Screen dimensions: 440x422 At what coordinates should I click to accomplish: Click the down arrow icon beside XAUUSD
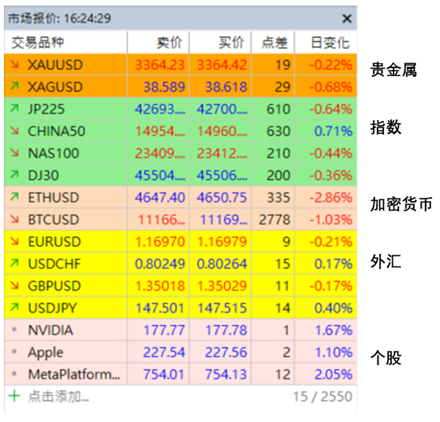pyautogui.click(x=14, y=64)
